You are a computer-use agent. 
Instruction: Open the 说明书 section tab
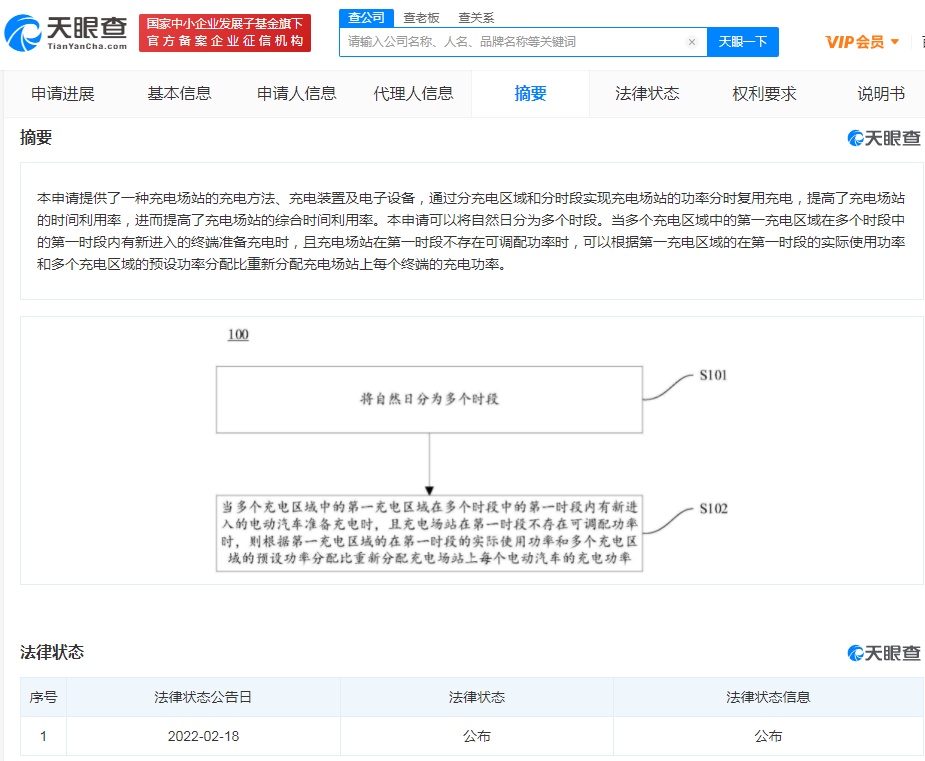(881, 94)
